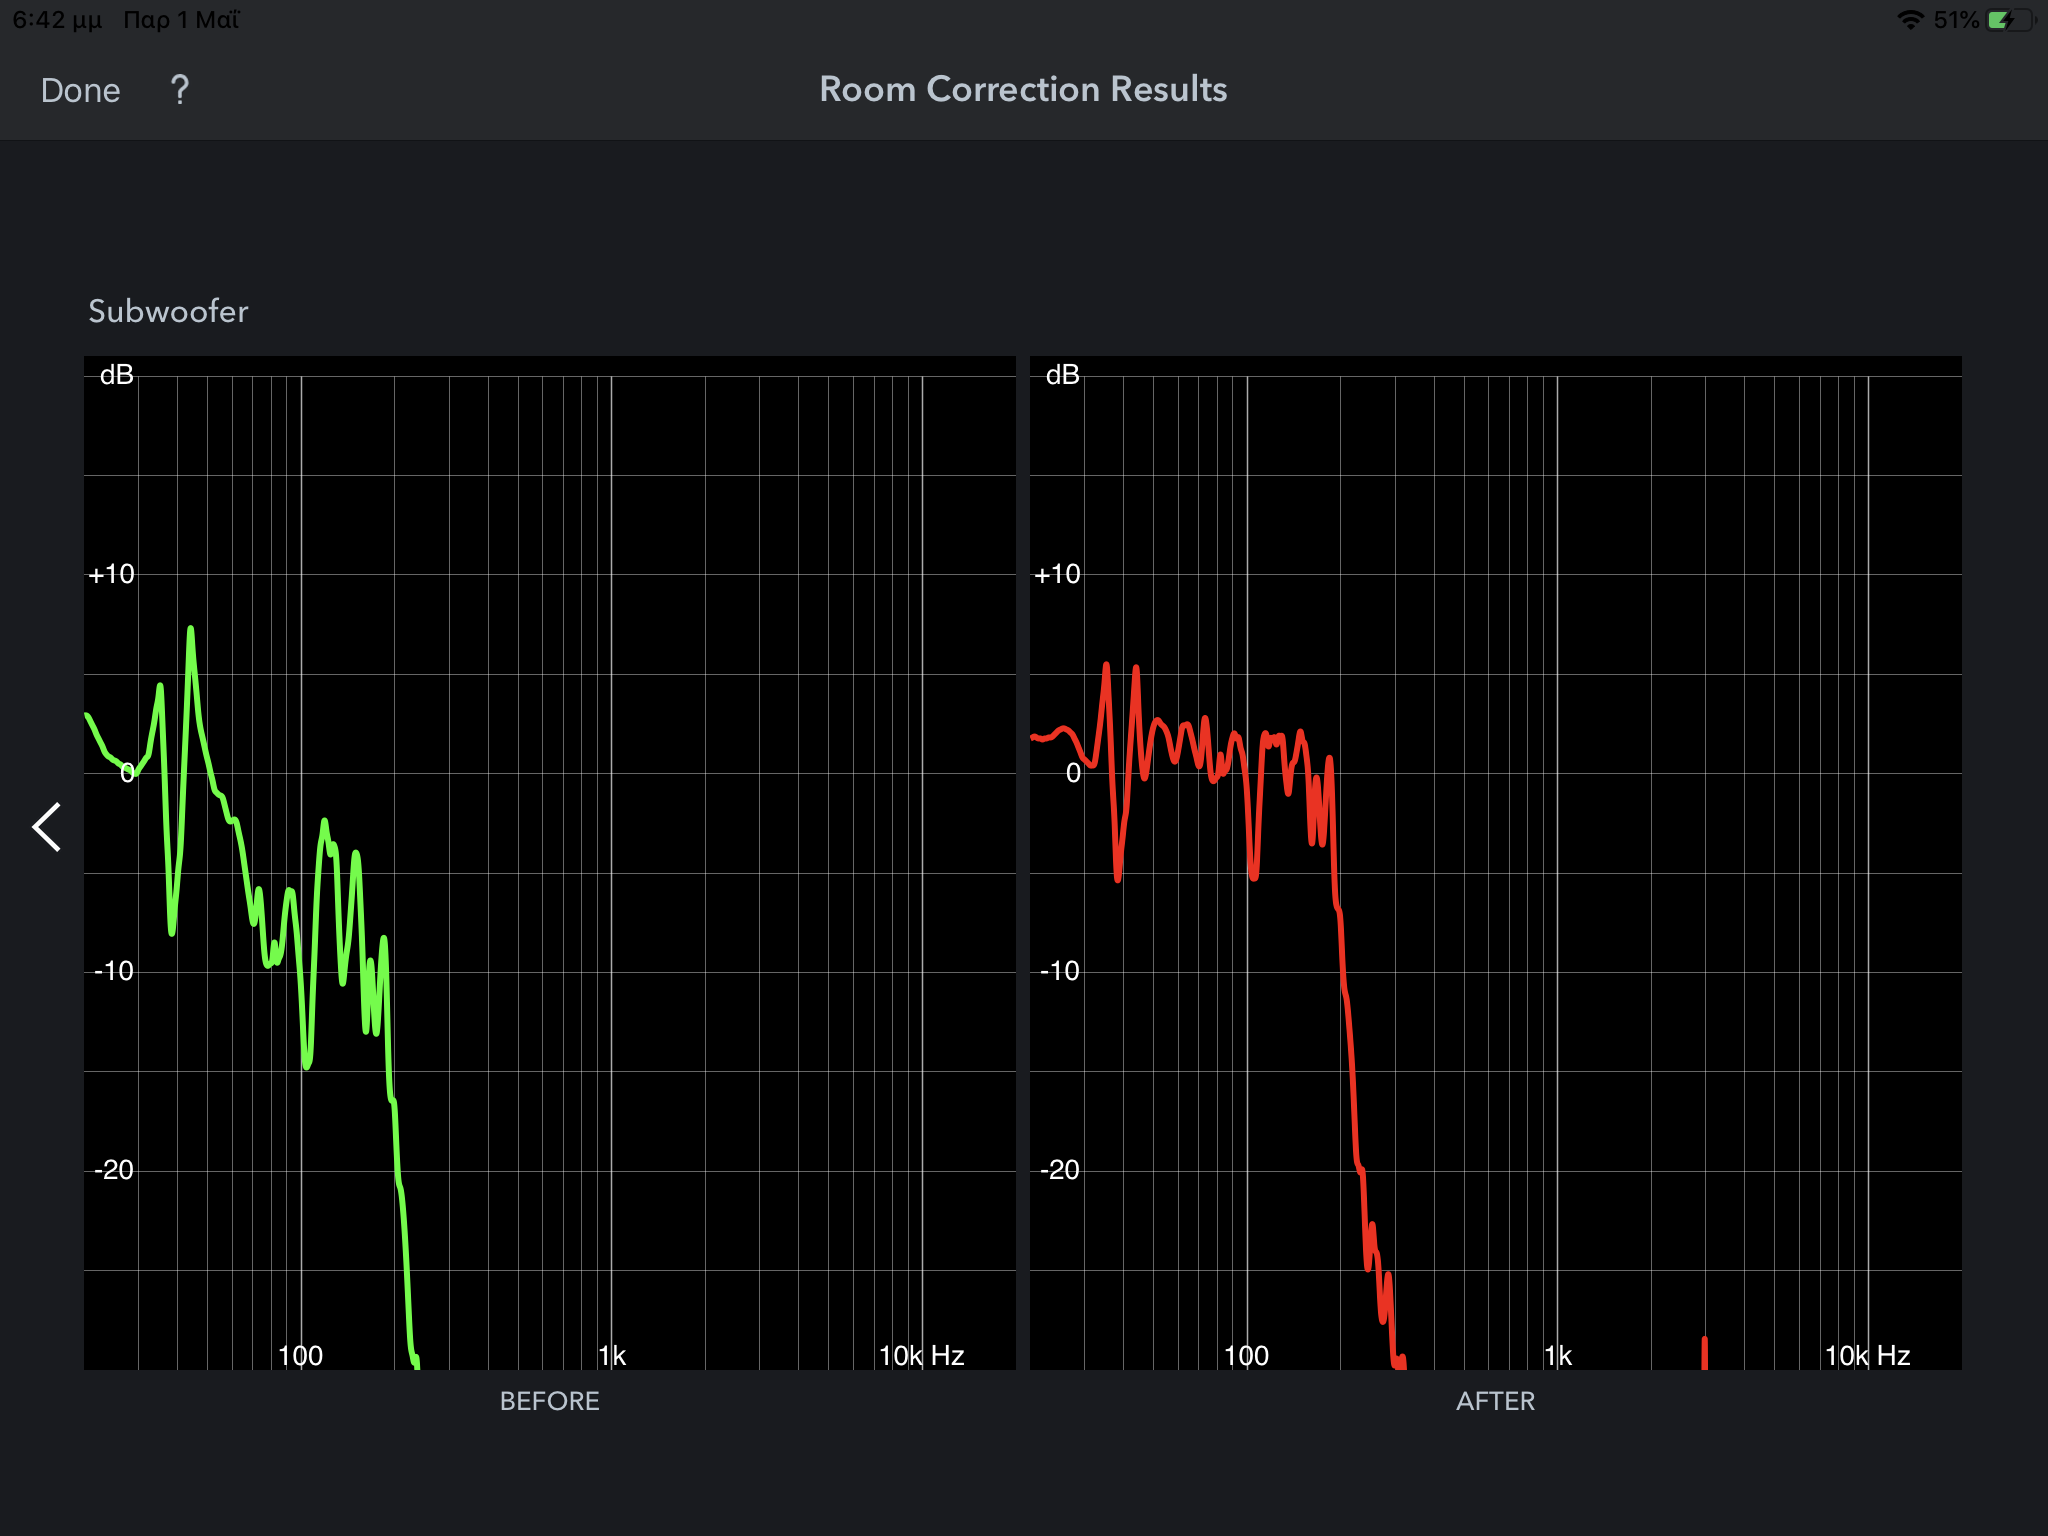Viewport: 2048px width, 1536px height.
Task: Tap the 1k frequency label on AFTER graph
Action: [x=1558, y=1356]
